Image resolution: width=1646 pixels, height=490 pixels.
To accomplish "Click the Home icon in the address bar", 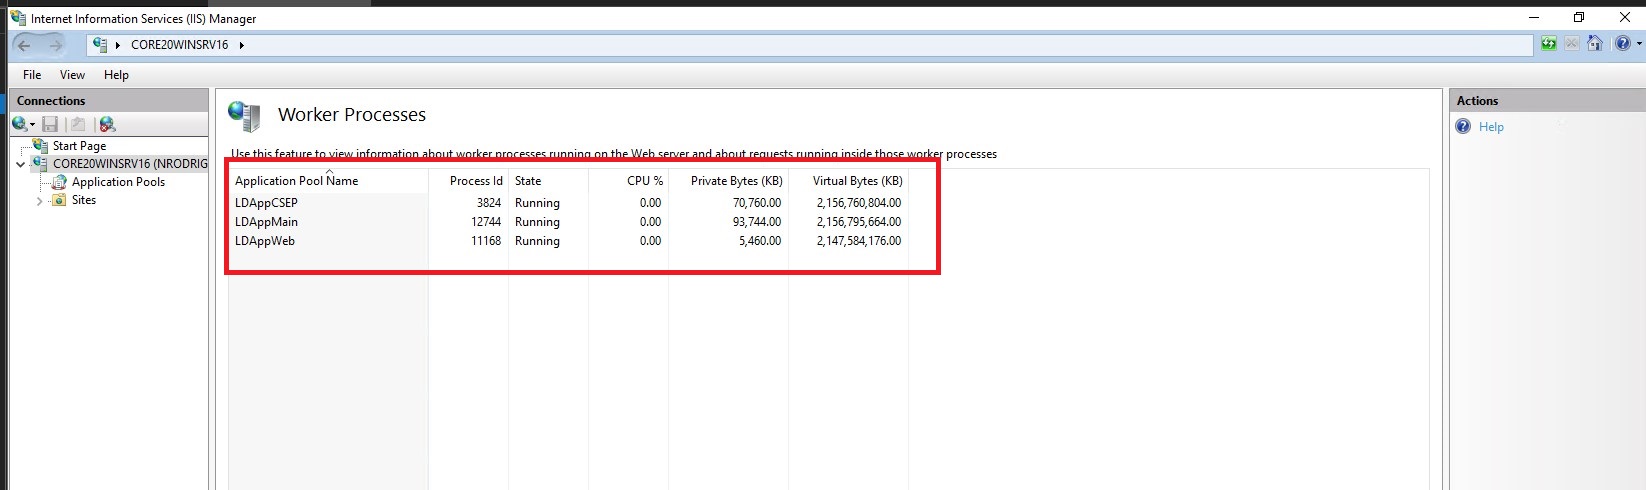I will [1595, 44].
